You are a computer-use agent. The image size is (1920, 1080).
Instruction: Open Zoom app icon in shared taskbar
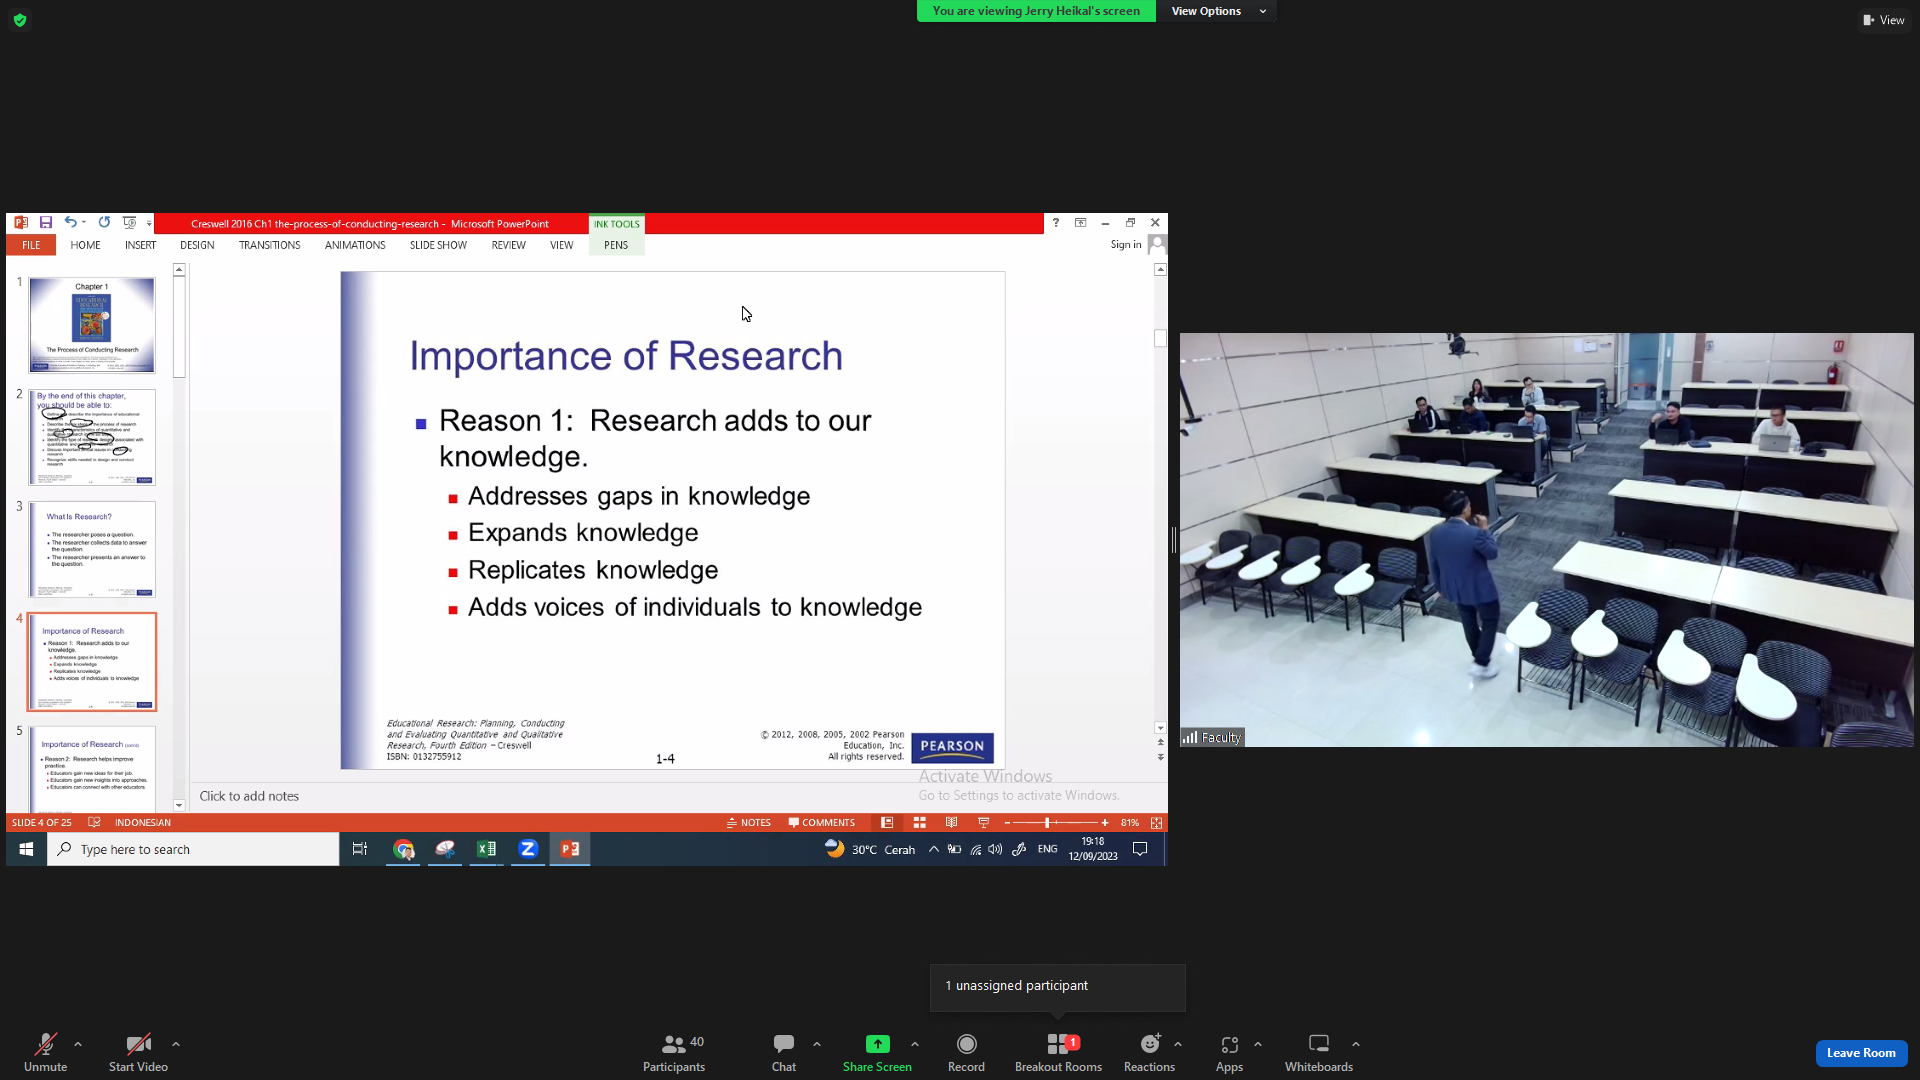coord(528,849)
